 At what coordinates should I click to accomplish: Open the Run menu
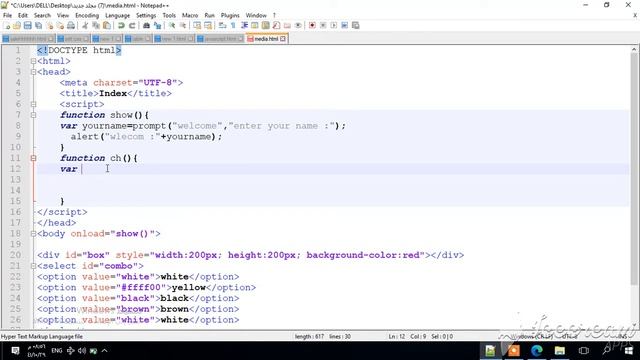[209, 16]
